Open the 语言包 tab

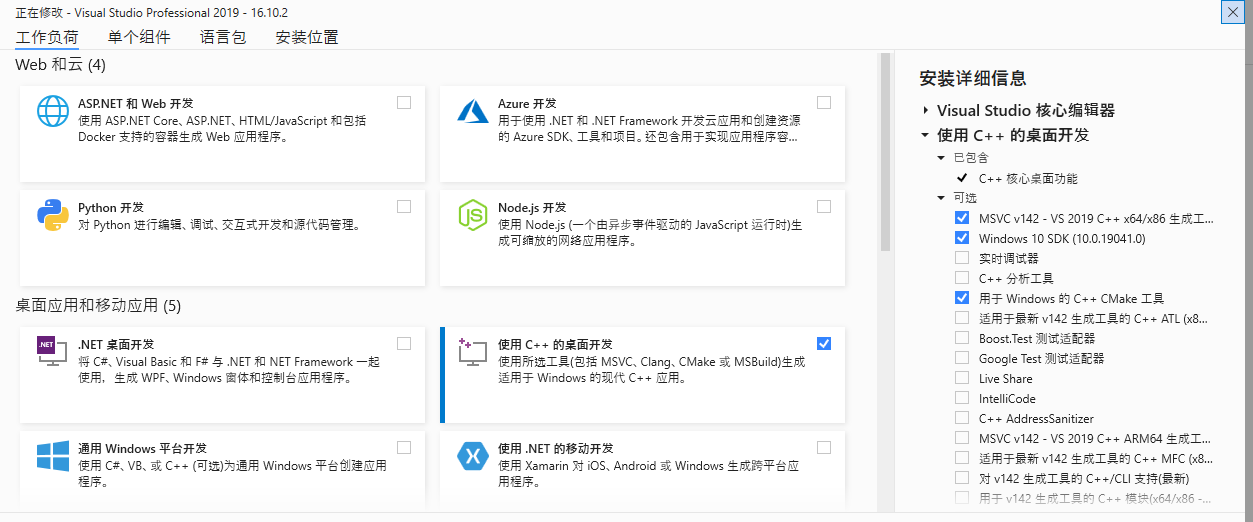point(223,38)
